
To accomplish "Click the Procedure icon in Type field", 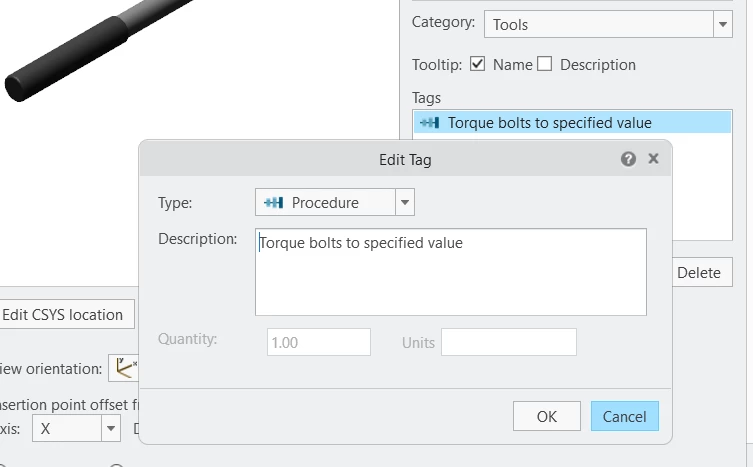I will pos(273,203).
